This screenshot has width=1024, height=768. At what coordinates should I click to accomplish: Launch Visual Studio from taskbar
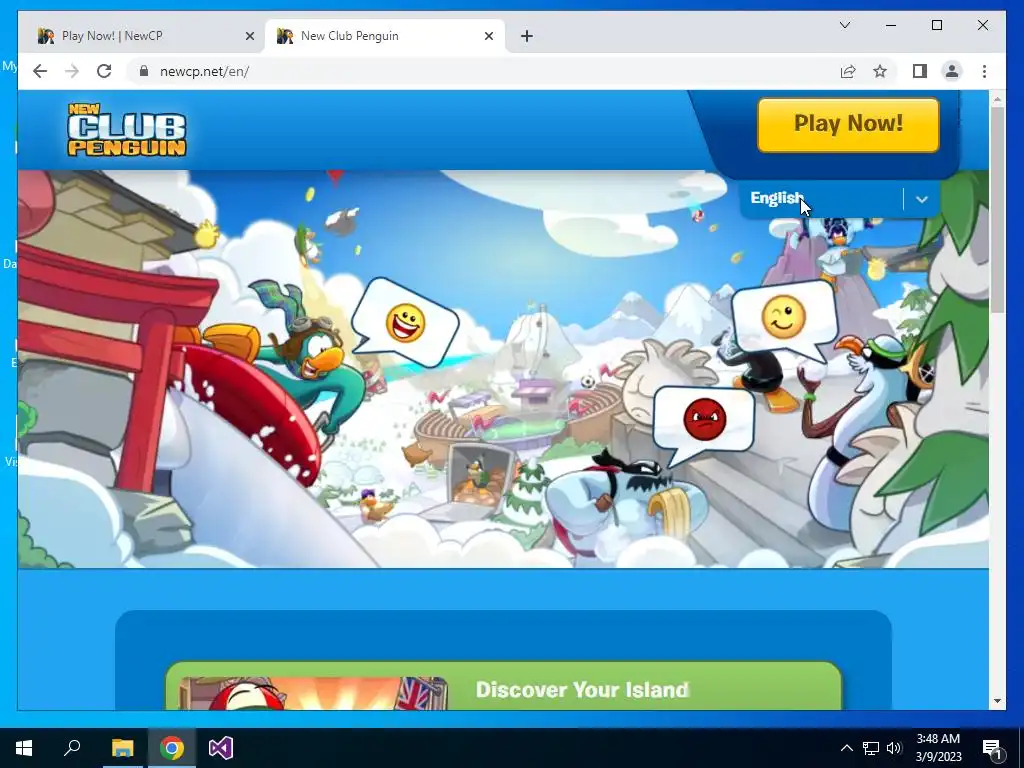tap(221, 748)
